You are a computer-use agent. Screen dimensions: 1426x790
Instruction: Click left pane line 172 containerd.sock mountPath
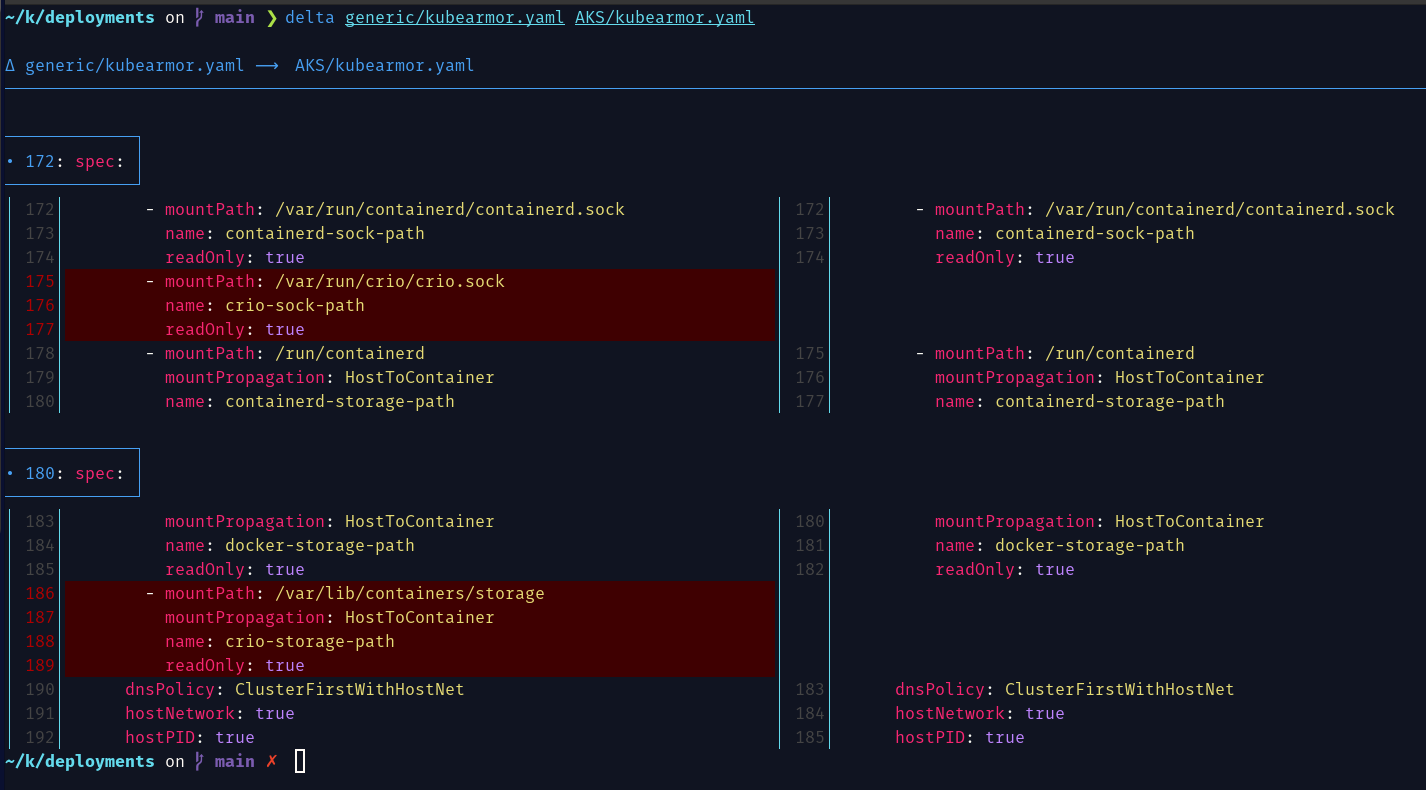[385, 210]
